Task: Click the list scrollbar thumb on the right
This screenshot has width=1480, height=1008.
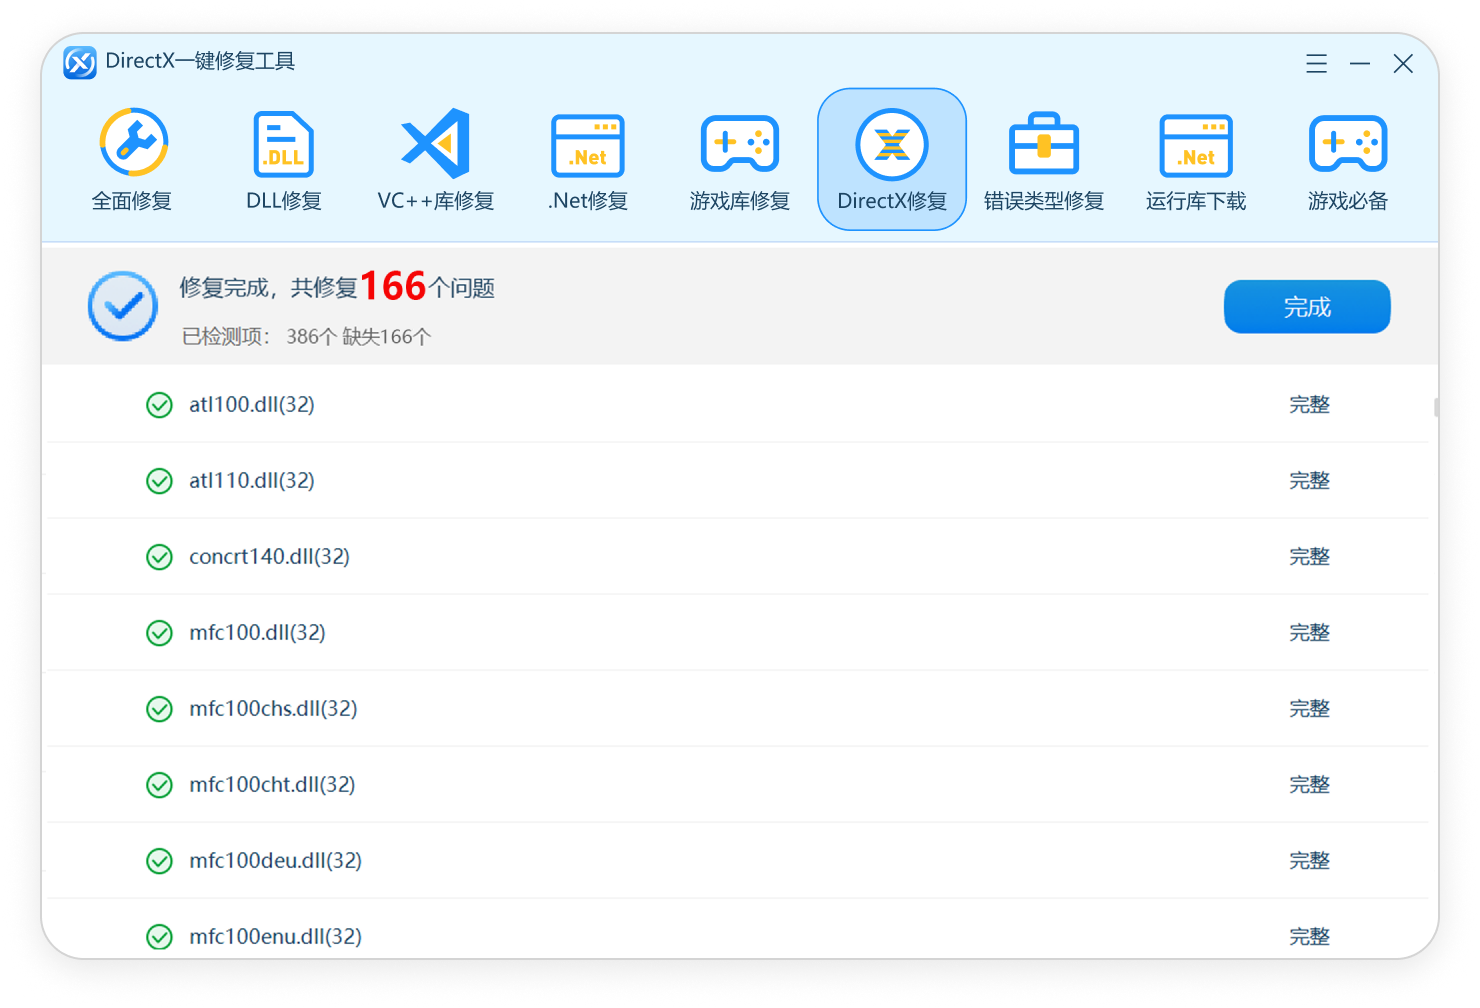Action: coord(1435,407)
